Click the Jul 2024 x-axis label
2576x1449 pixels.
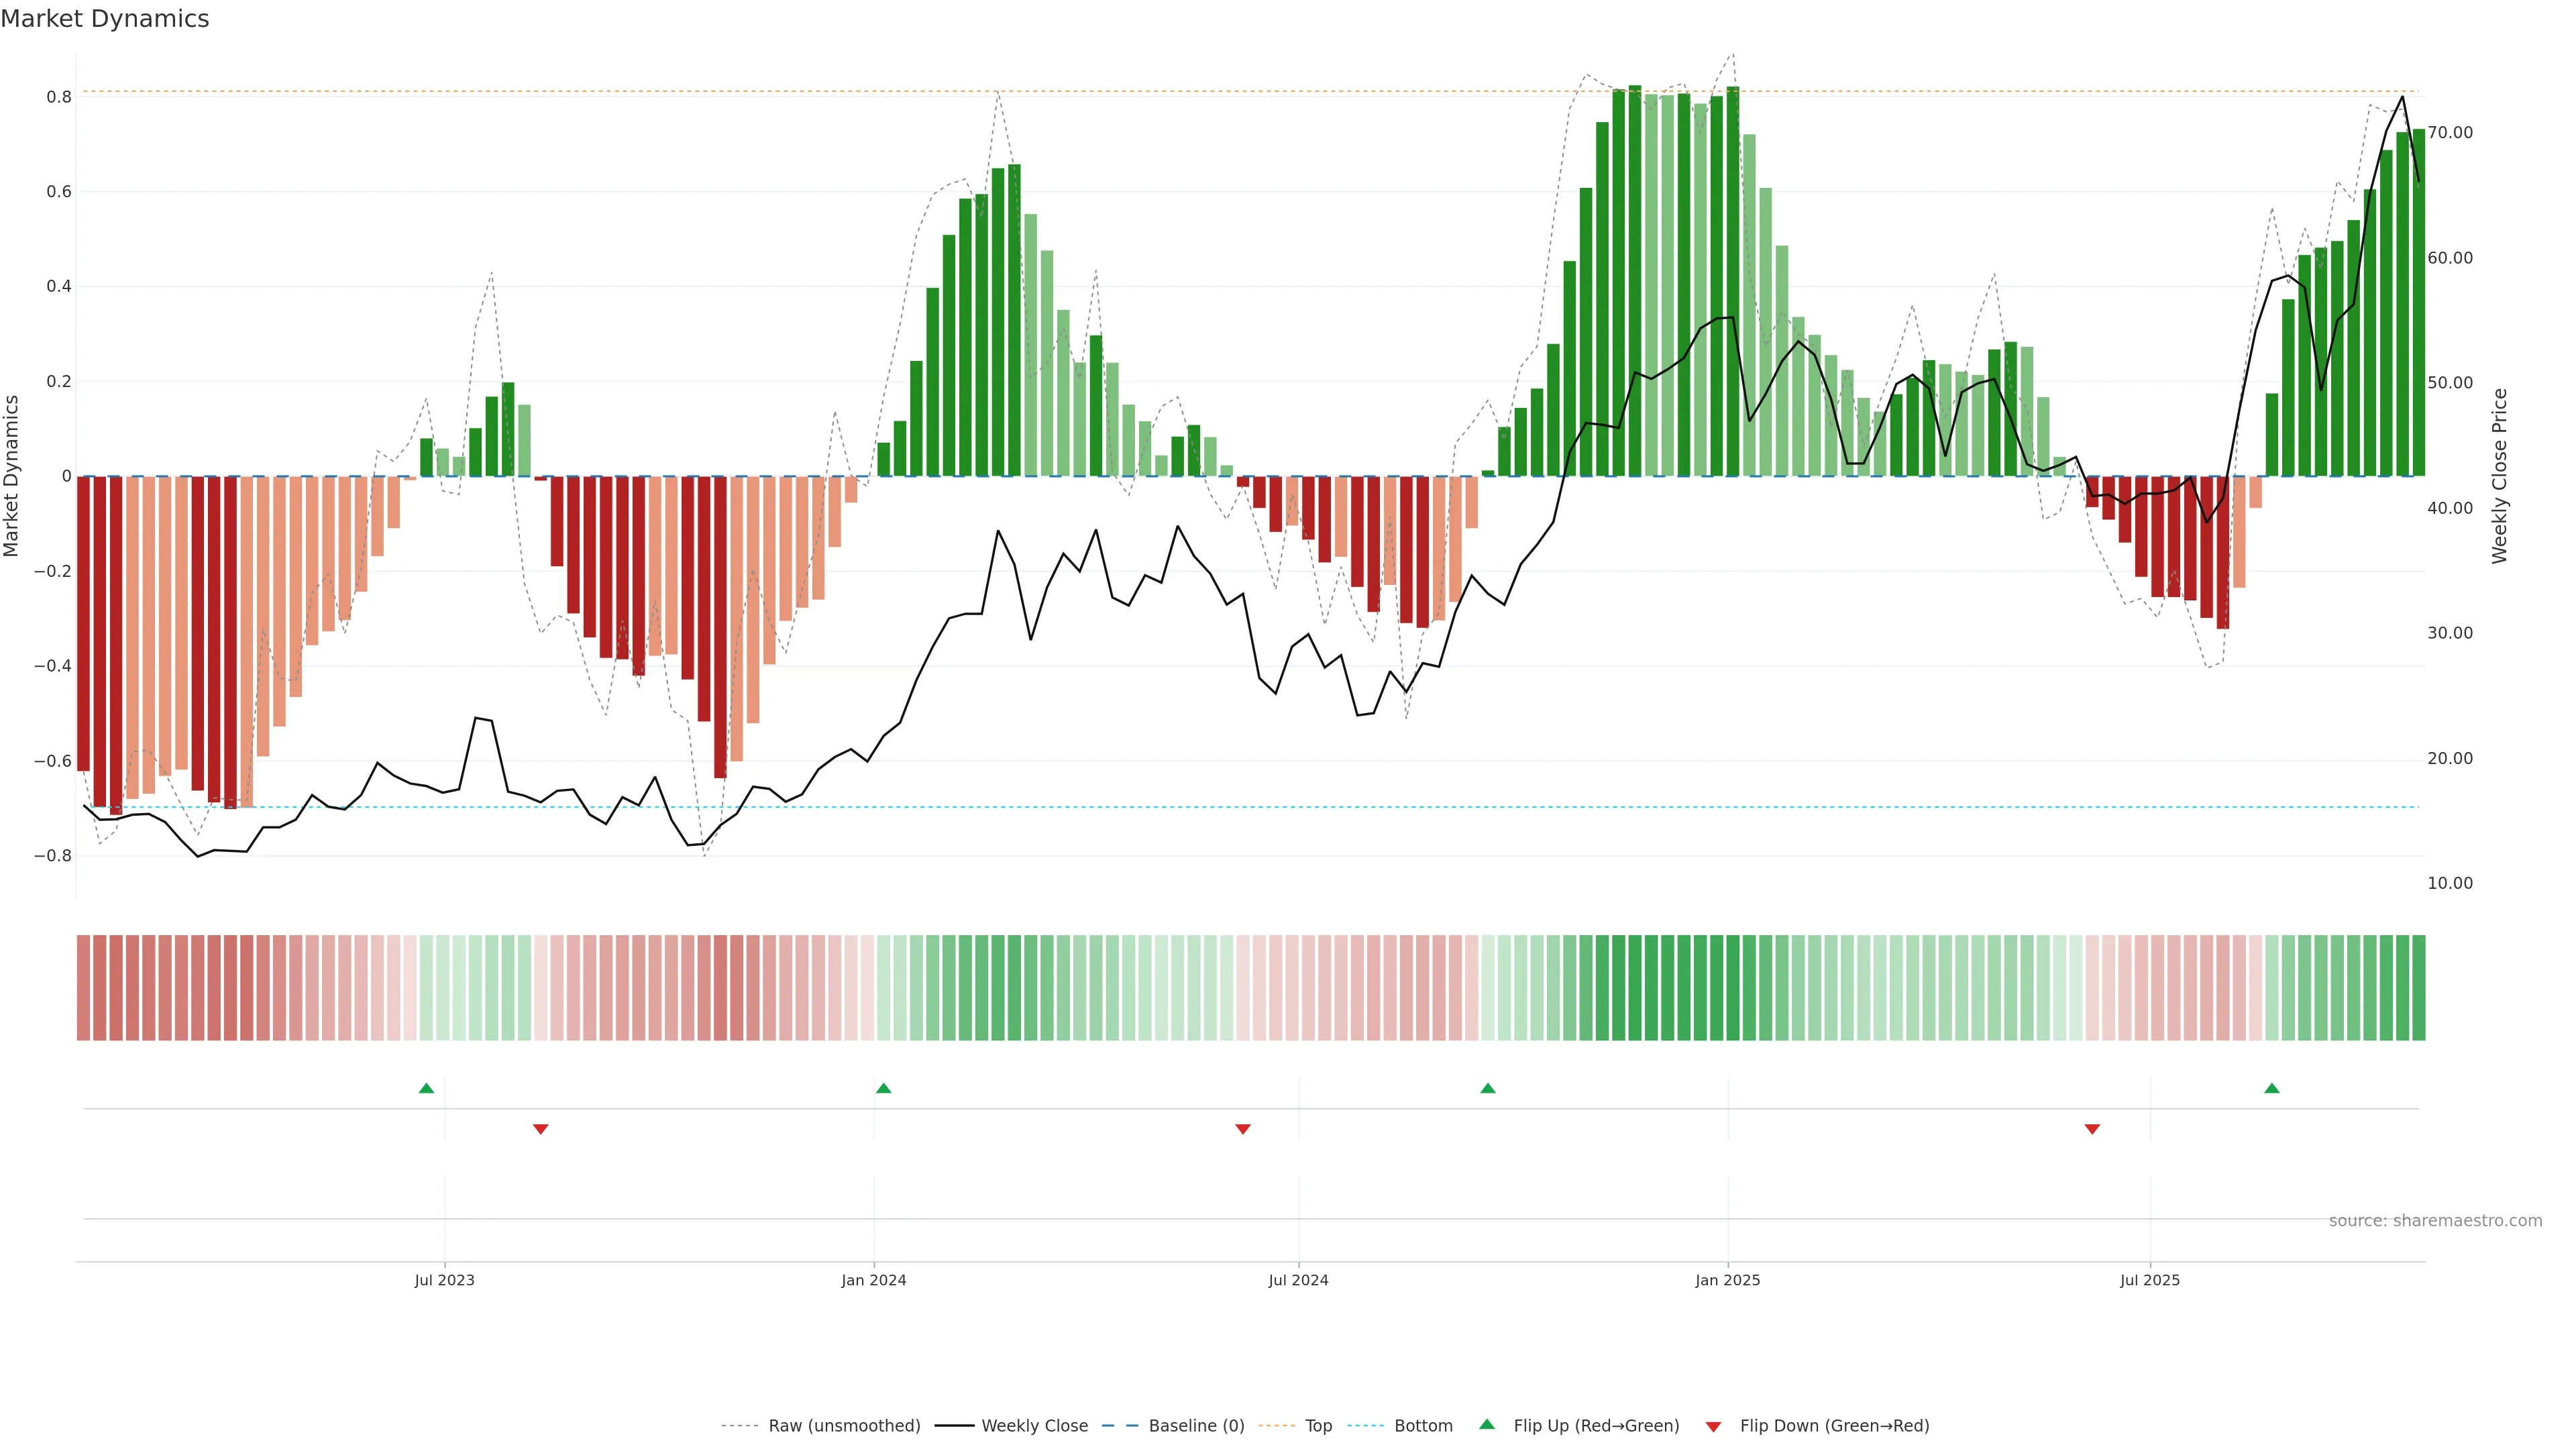[x=1298, y=1280]
